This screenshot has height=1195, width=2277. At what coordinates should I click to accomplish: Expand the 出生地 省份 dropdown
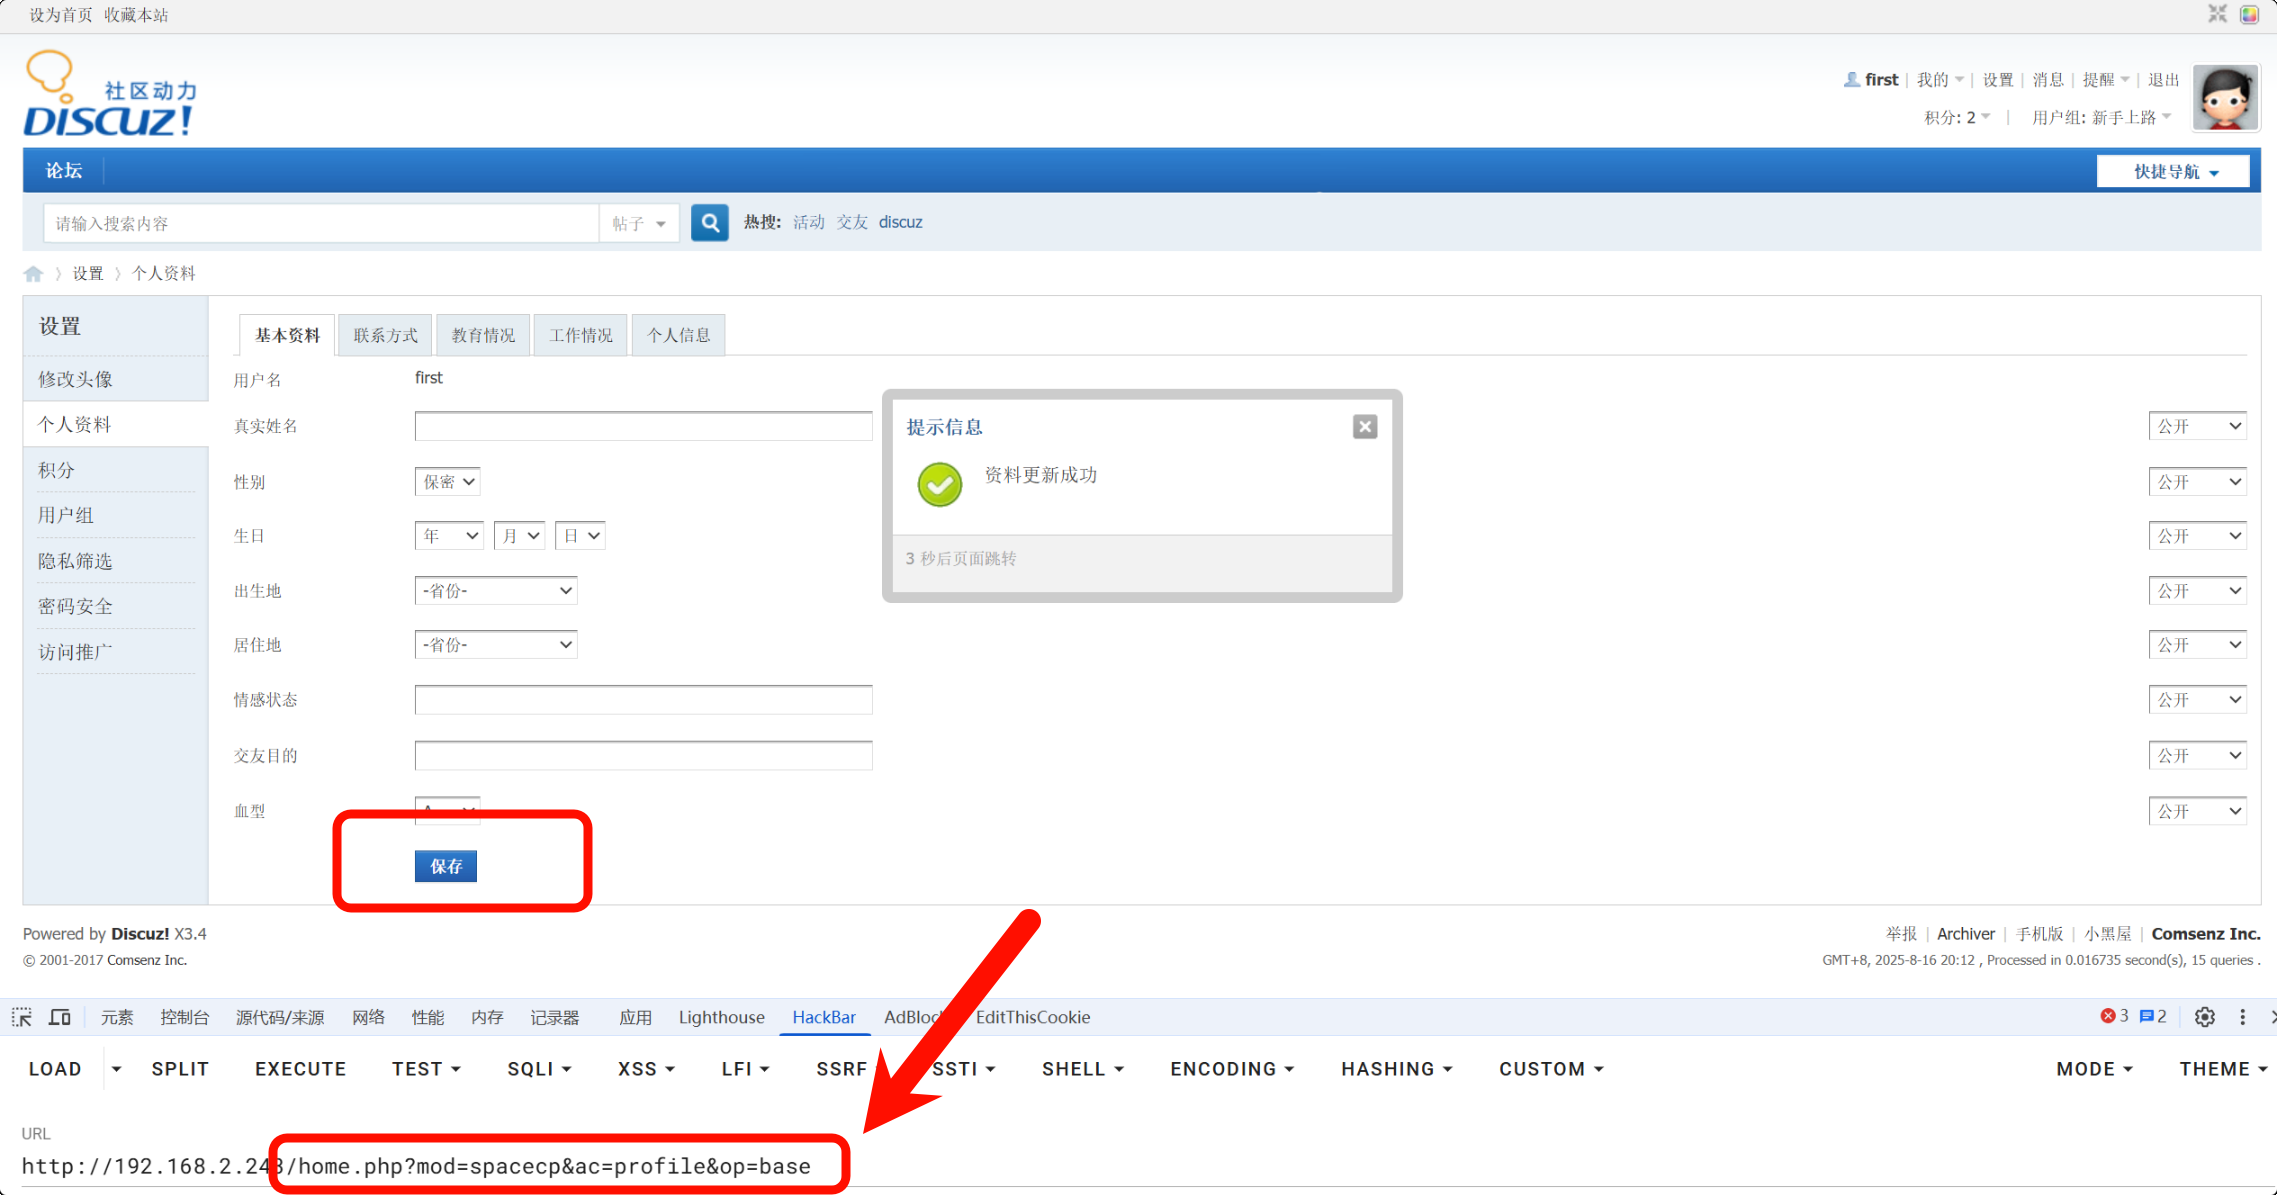[496, 591]
